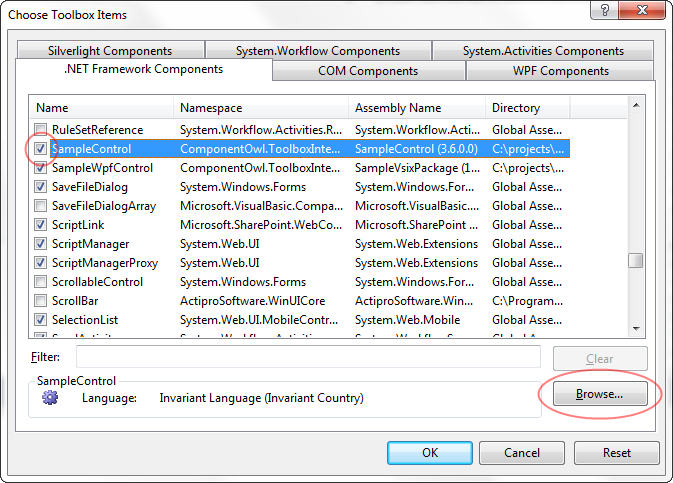The image size is (673, 483).
Task: Click inside the Filter text field
Action: [x=308, y=357]
